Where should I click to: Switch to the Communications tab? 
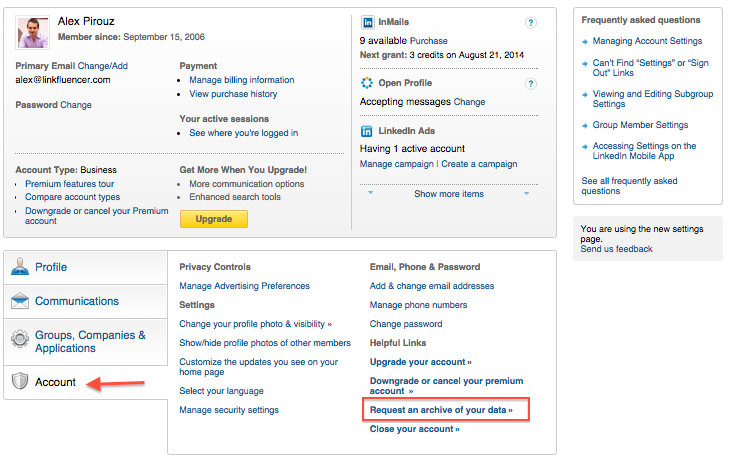coord(86,301)
